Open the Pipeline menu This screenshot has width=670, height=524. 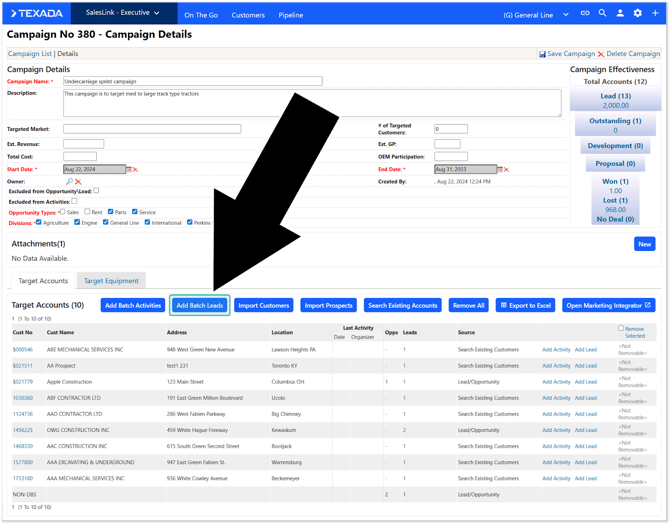tap(291, 15)
